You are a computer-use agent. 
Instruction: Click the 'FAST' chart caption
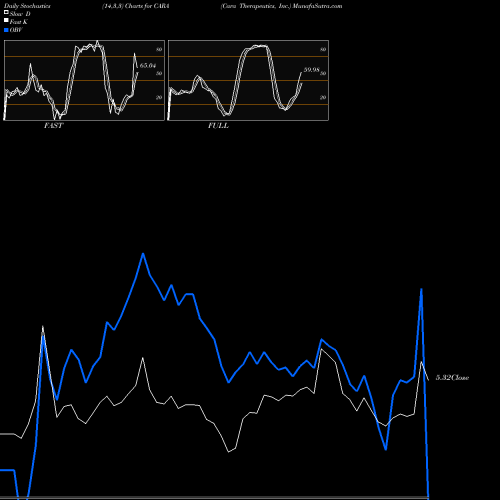(53, 126)
